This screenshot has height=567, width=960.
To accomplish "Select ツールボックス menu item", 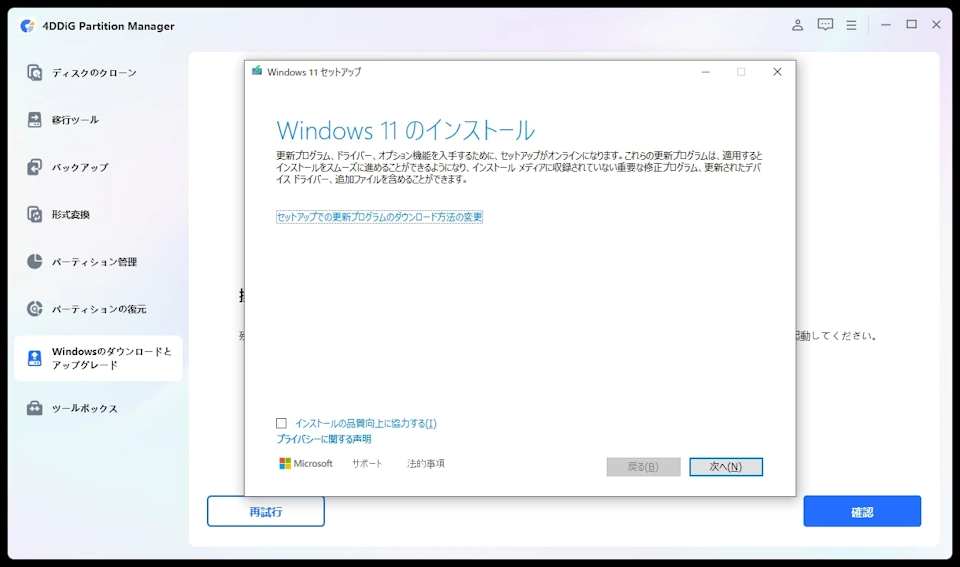I will pos(84,408).
